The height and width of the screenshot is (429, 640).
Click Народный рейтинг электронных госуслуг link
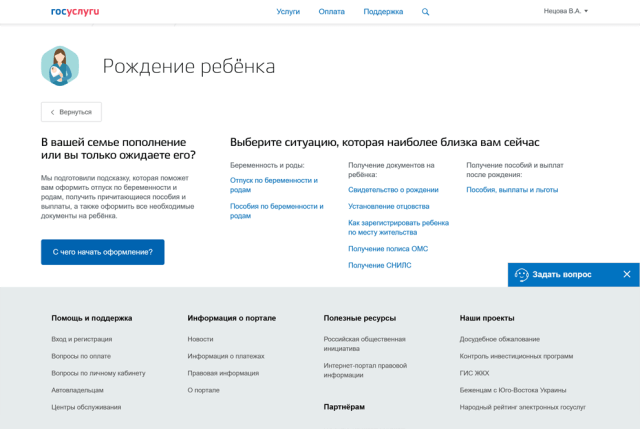tap(522, 407)
